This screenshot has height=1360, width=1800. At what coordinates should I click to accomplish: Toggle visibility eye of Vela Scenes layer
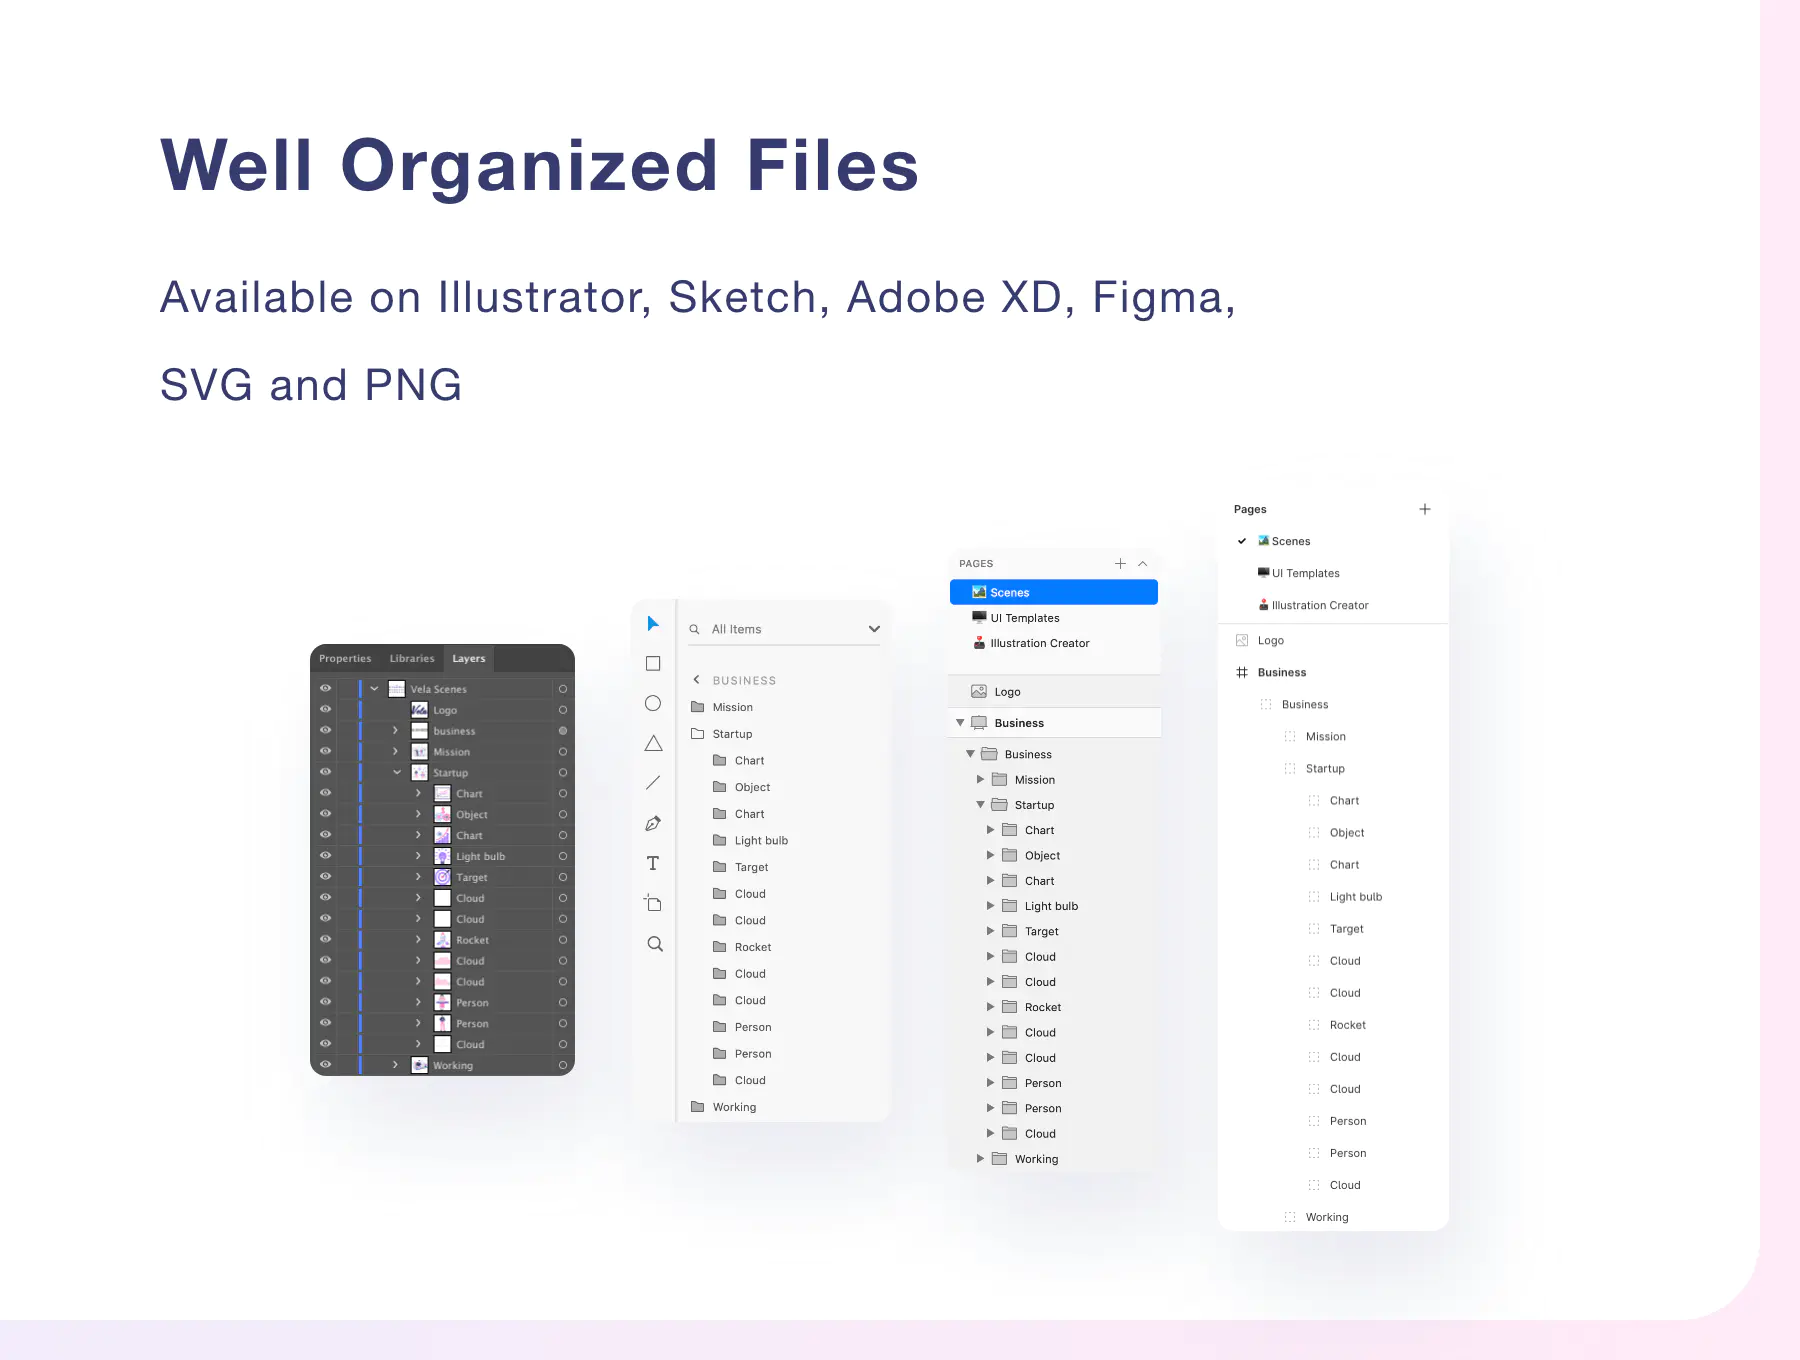pyautogui.click(x=325, y=689)
